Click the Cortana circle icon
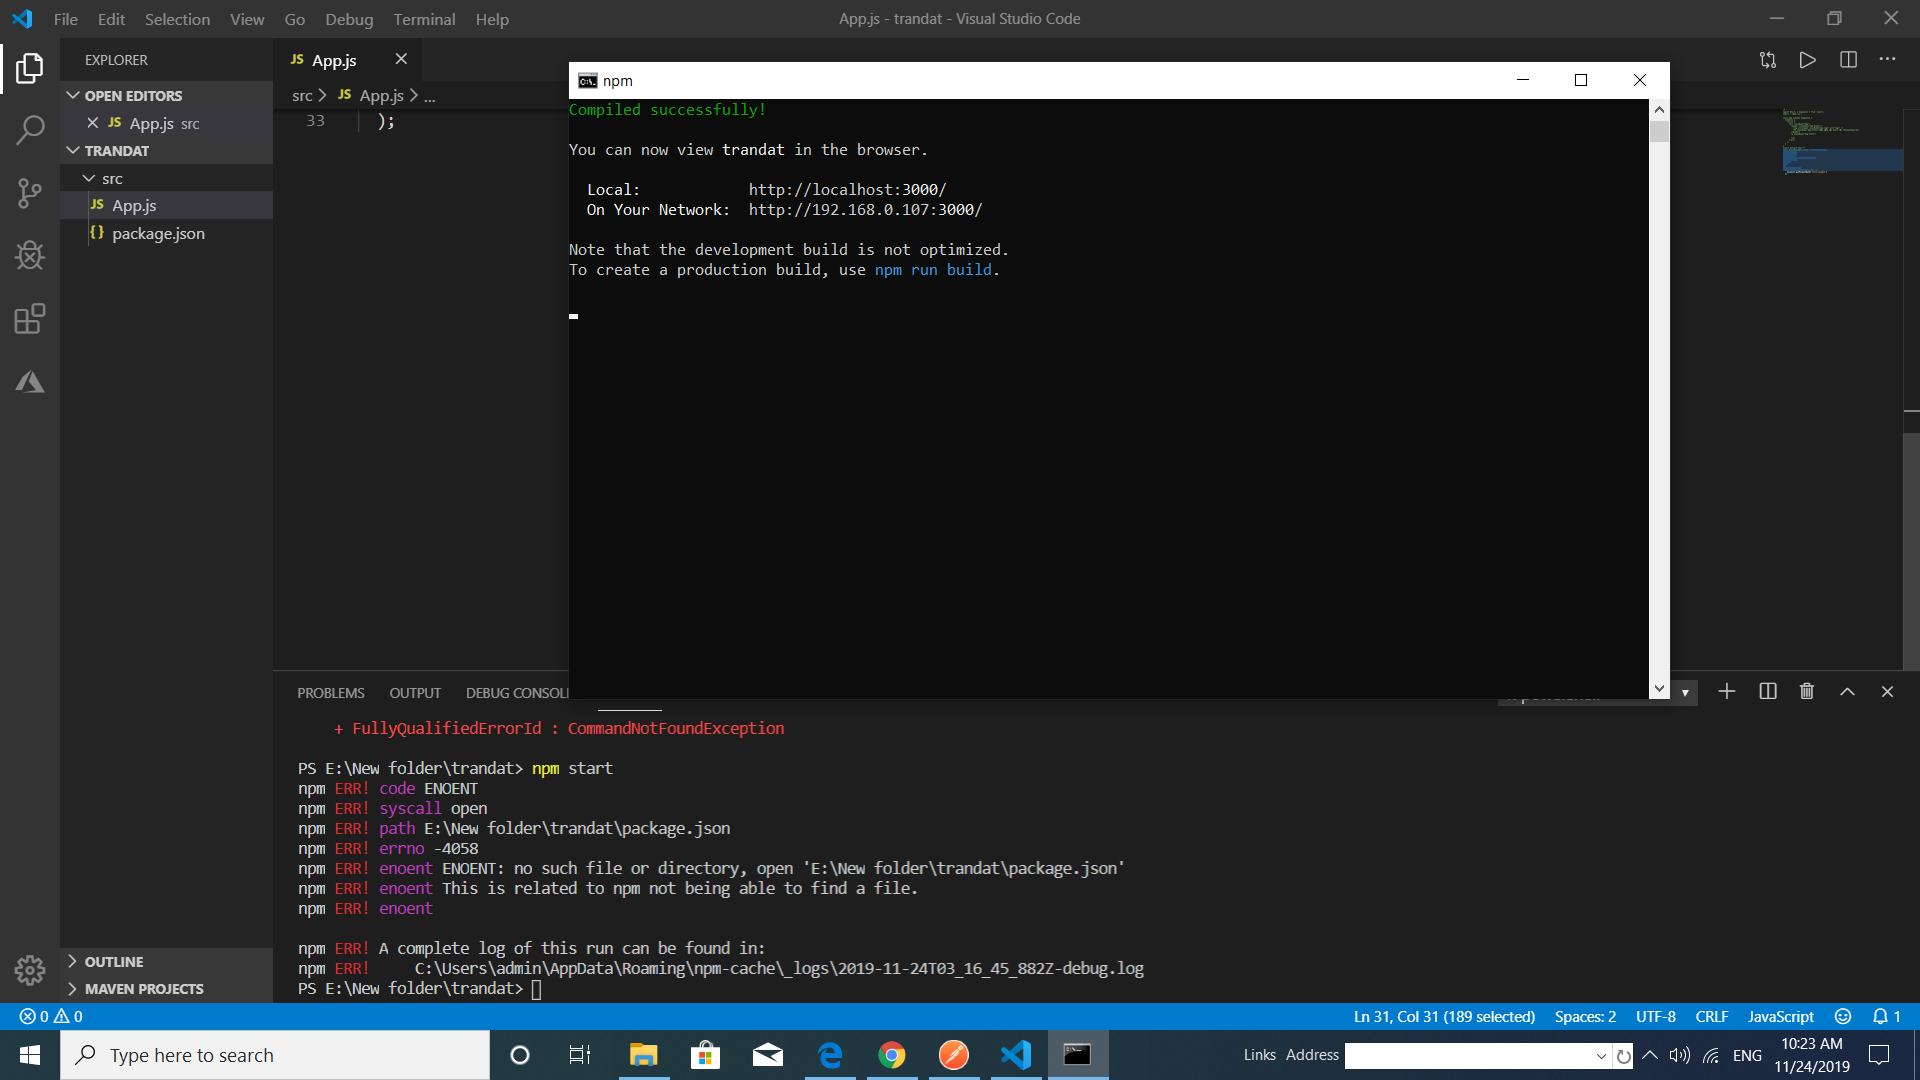 click(519, 1055)
